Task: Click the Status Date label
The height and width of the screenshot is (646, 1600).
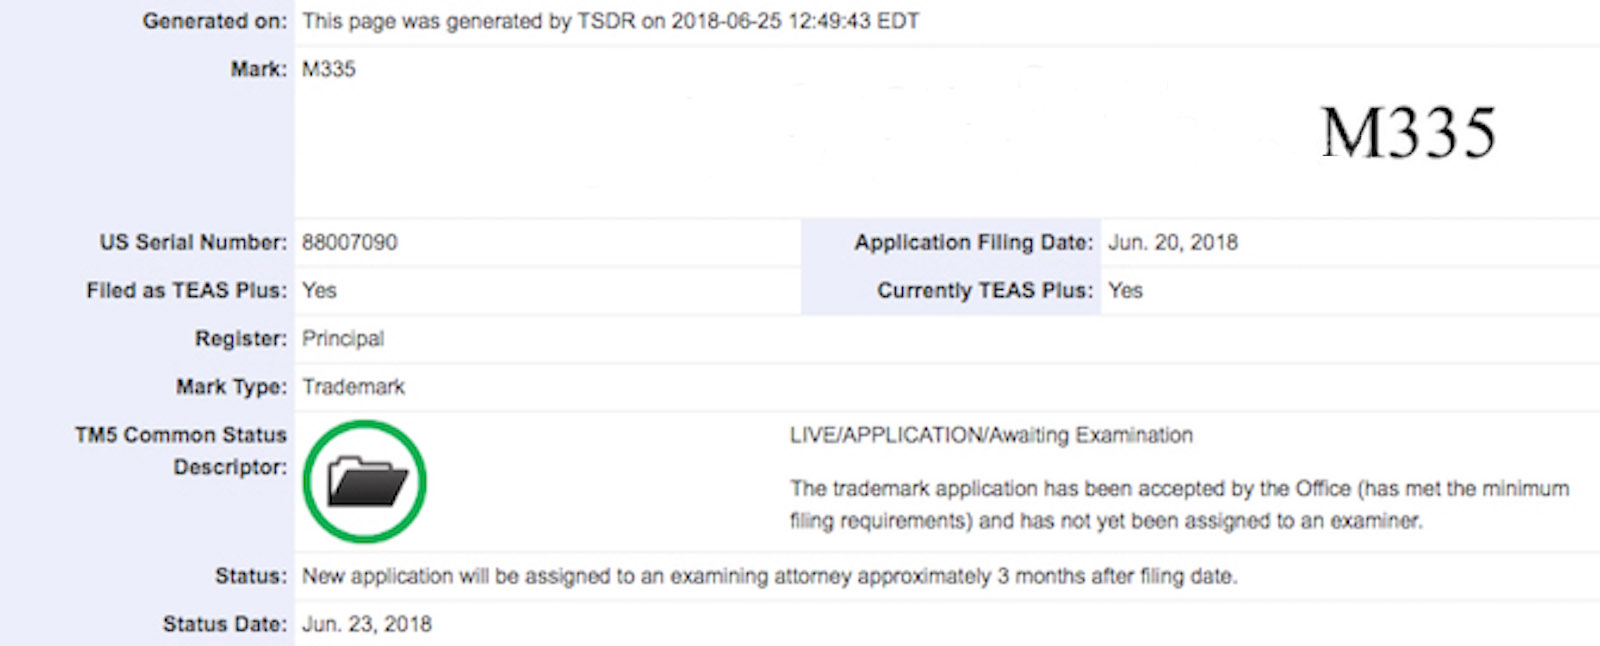Action: [x=225, y=624]
